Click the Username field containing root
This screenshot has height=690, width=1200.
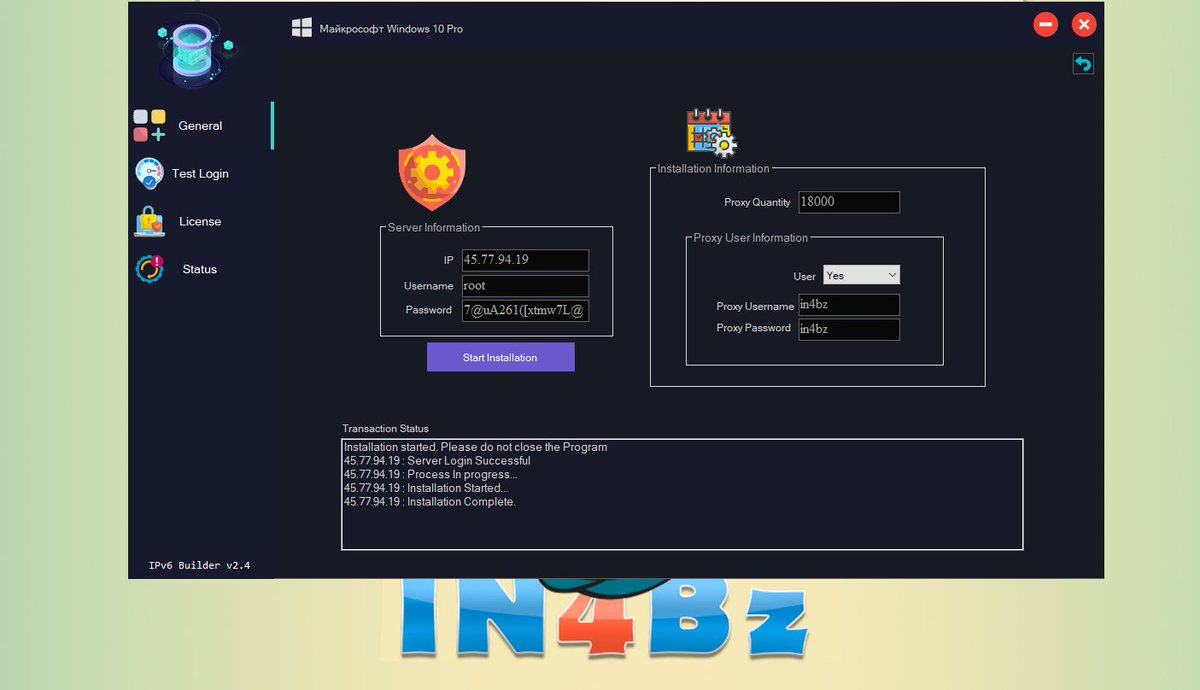[x=525, y=286]
